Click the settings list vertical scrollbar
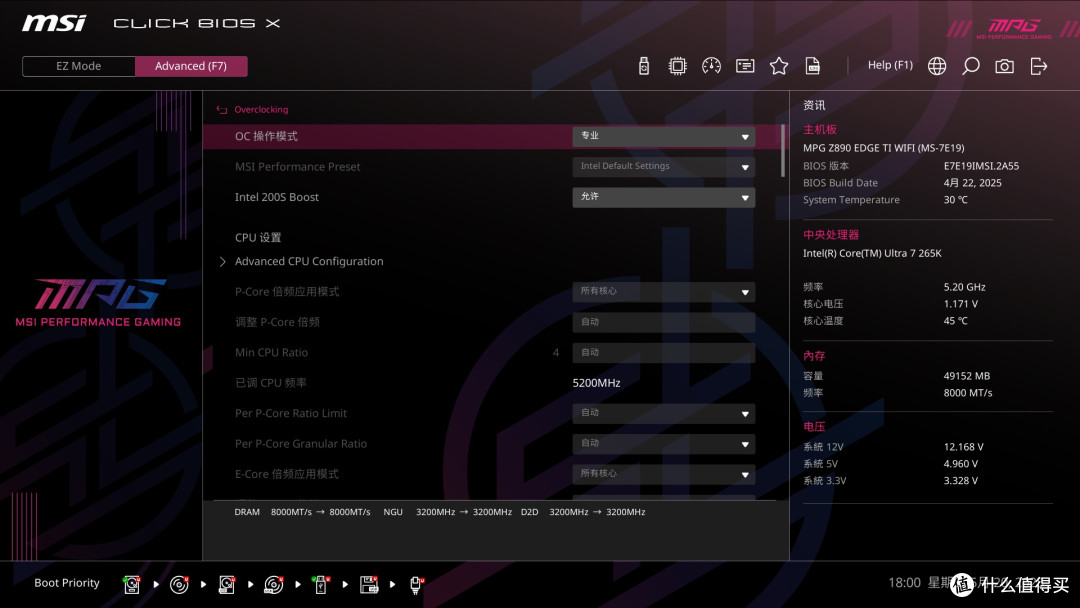Viewport: 1080px width, 608px height. [x=782, y=151]
